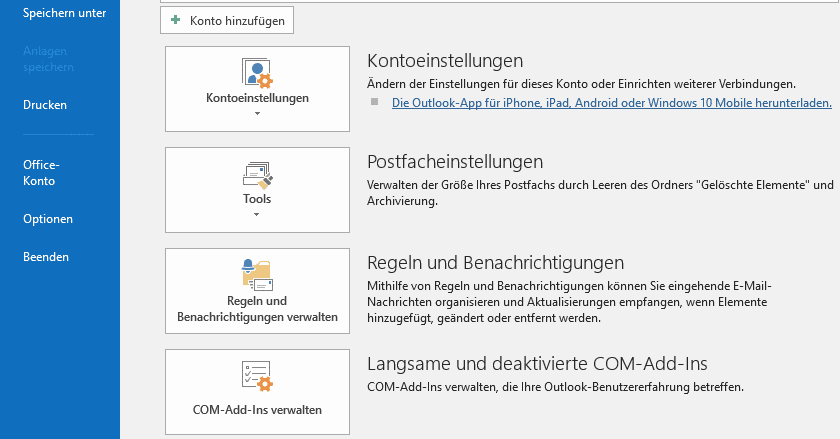Open Speichern unter in the sidebar
This screenshot has height=439, width=840.
[x=64, y=13]
